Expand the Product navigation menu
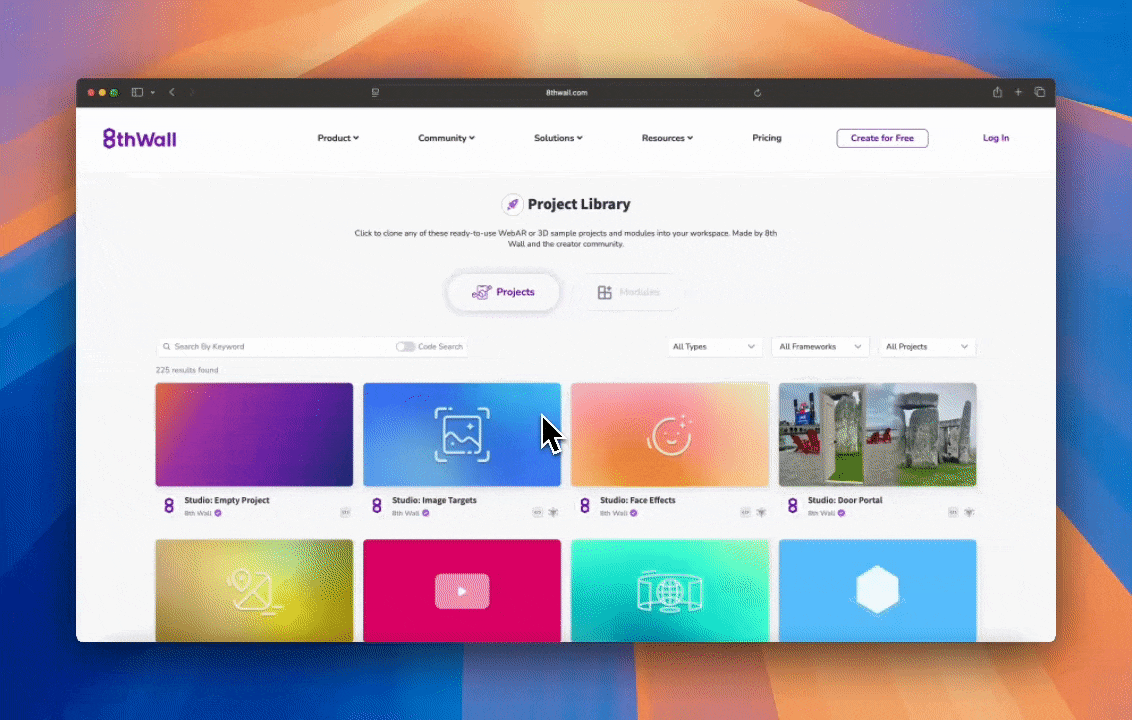 pyautogui.click(x=338, y=138)
